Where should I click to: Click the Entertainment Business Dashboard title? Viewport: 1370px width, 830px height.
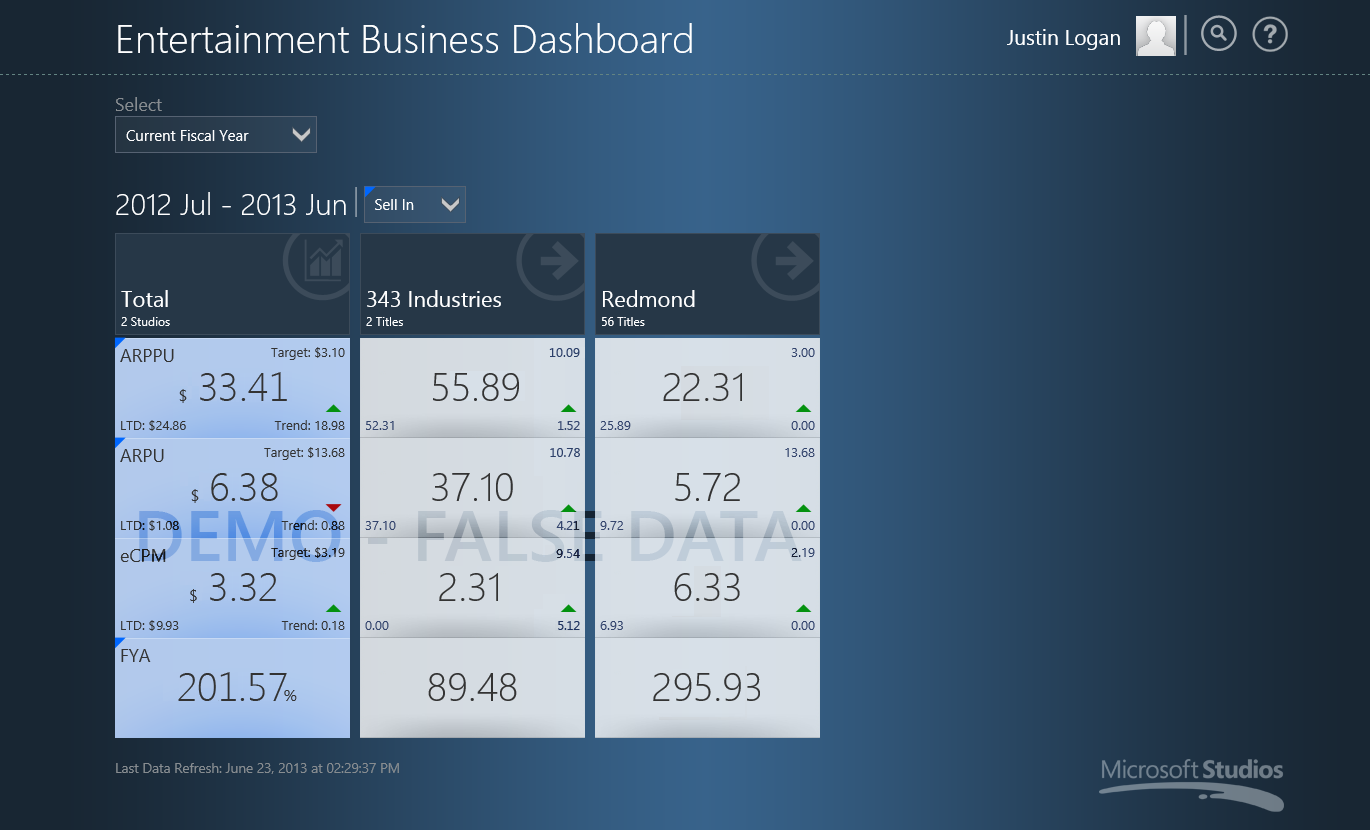tap(404, 40)
